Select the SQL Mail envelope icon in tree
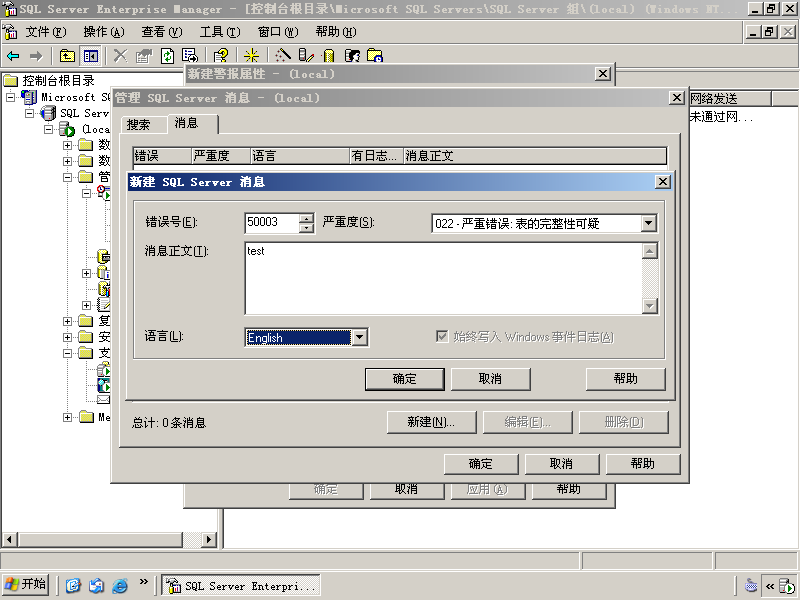 click(104, 399)
